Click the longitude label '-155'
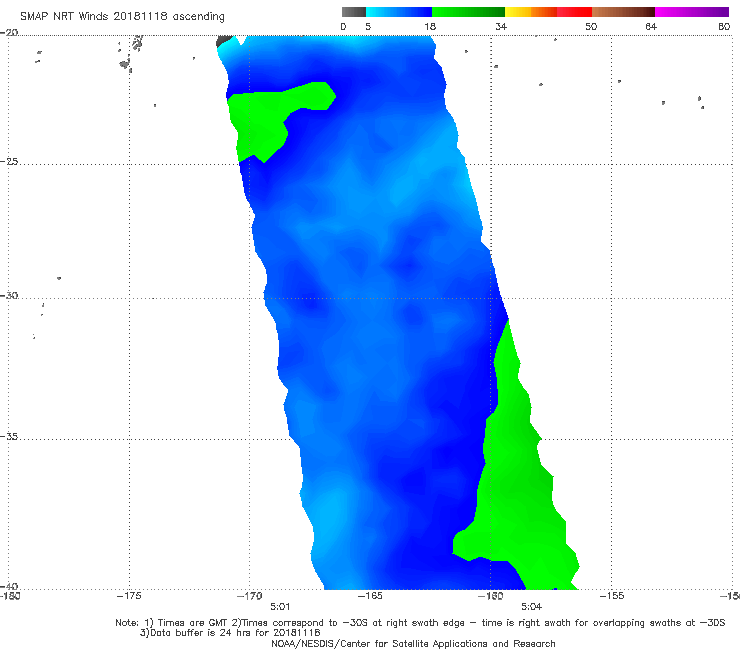740x650 pixels. [x=612, y=596]
